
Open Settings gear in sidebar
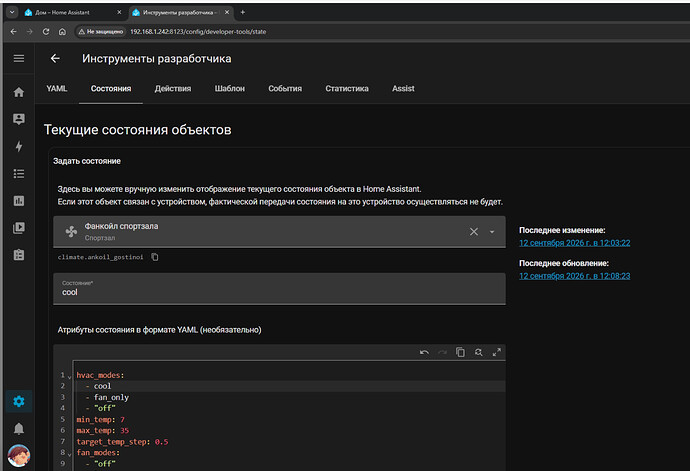pos(18,401)
